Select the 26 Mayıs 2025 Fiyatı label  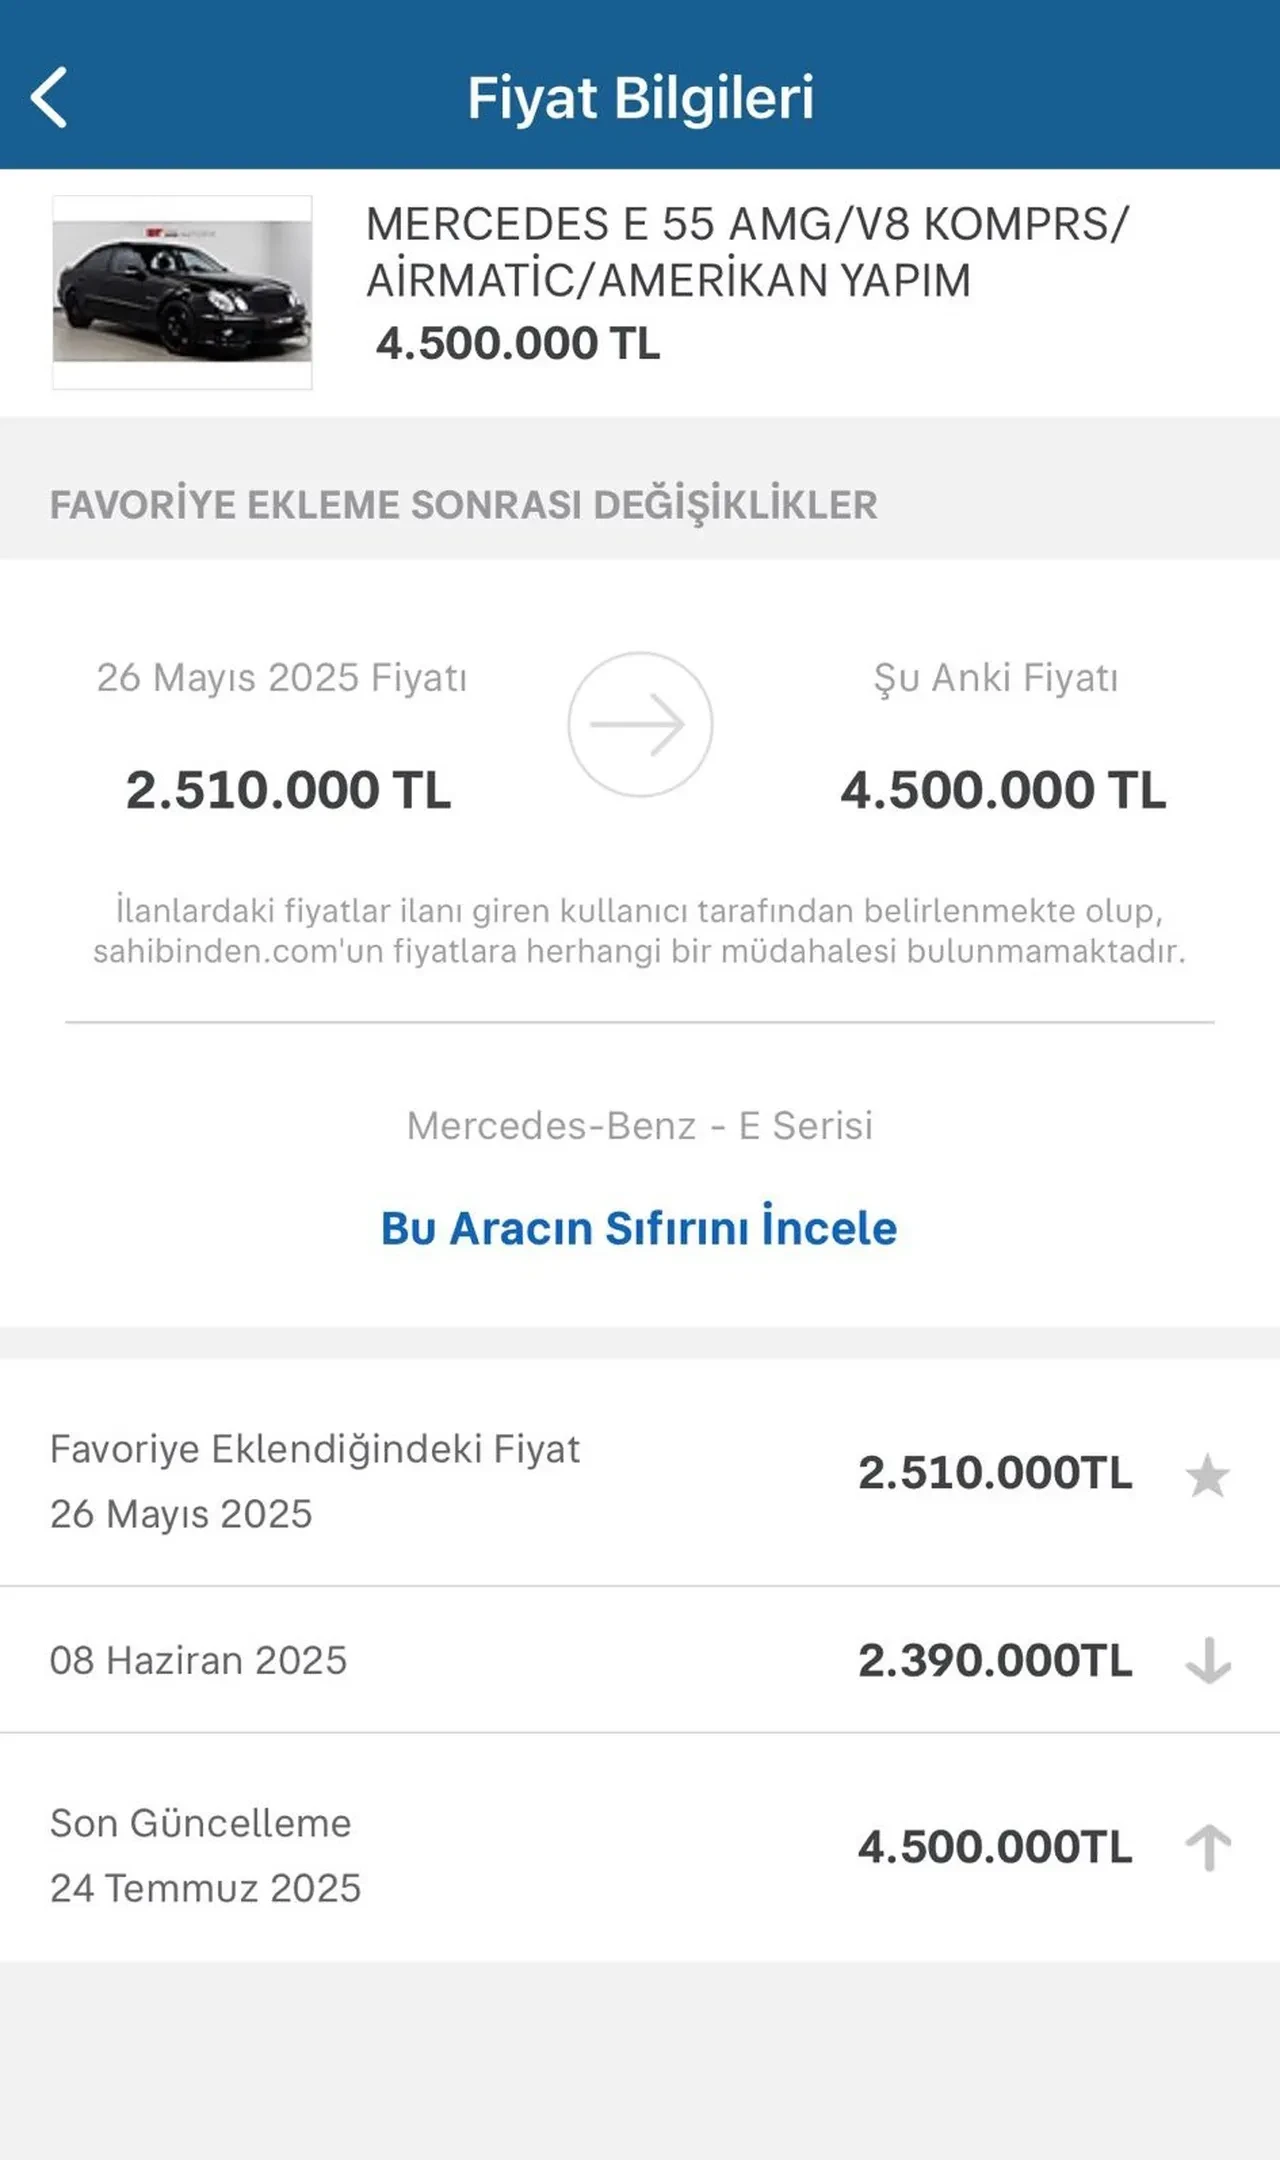282,677
